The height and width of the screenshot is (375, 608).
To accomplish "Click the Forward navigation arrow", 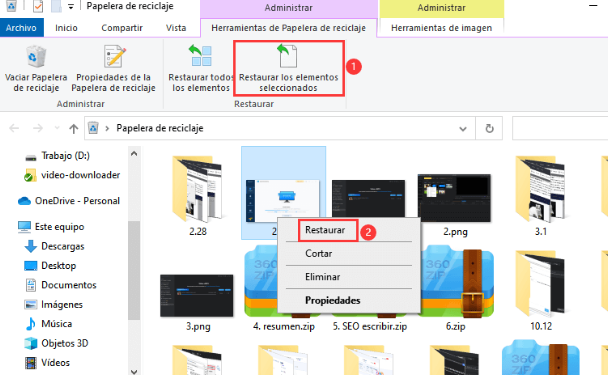I will 38,128.
